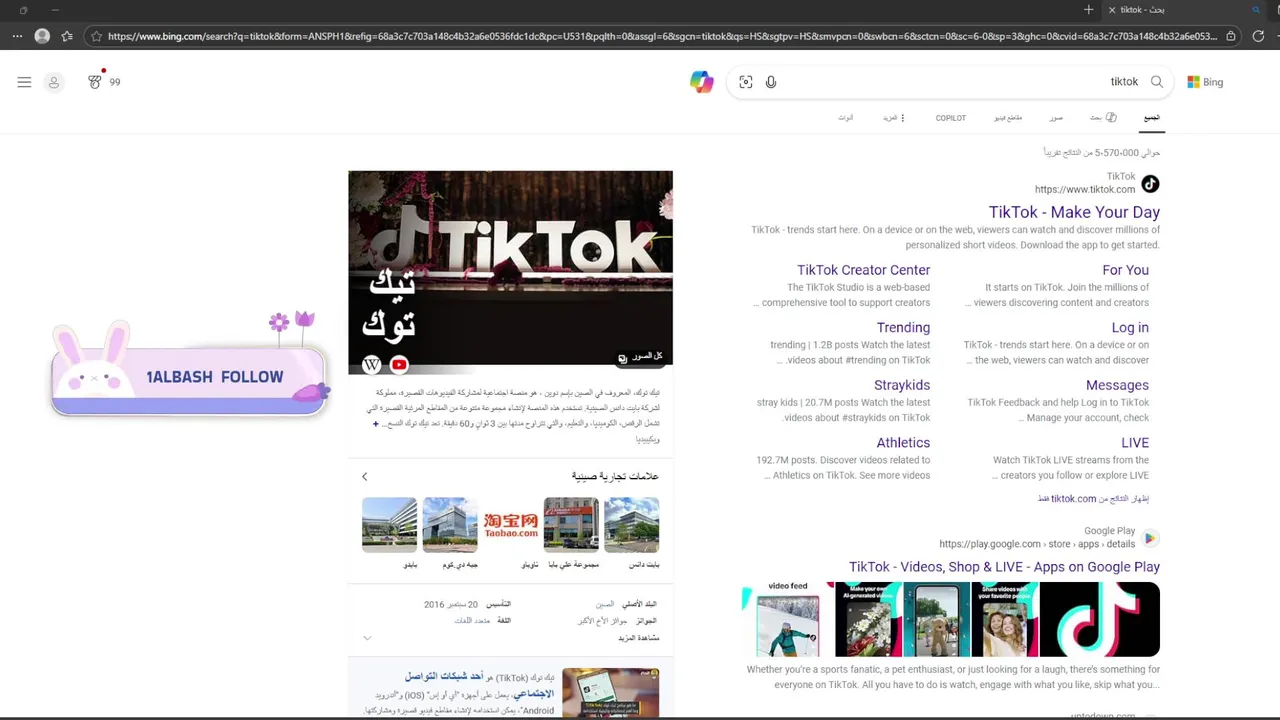
Task: Open the Messages sitelink
Action: click(1117, 385)
